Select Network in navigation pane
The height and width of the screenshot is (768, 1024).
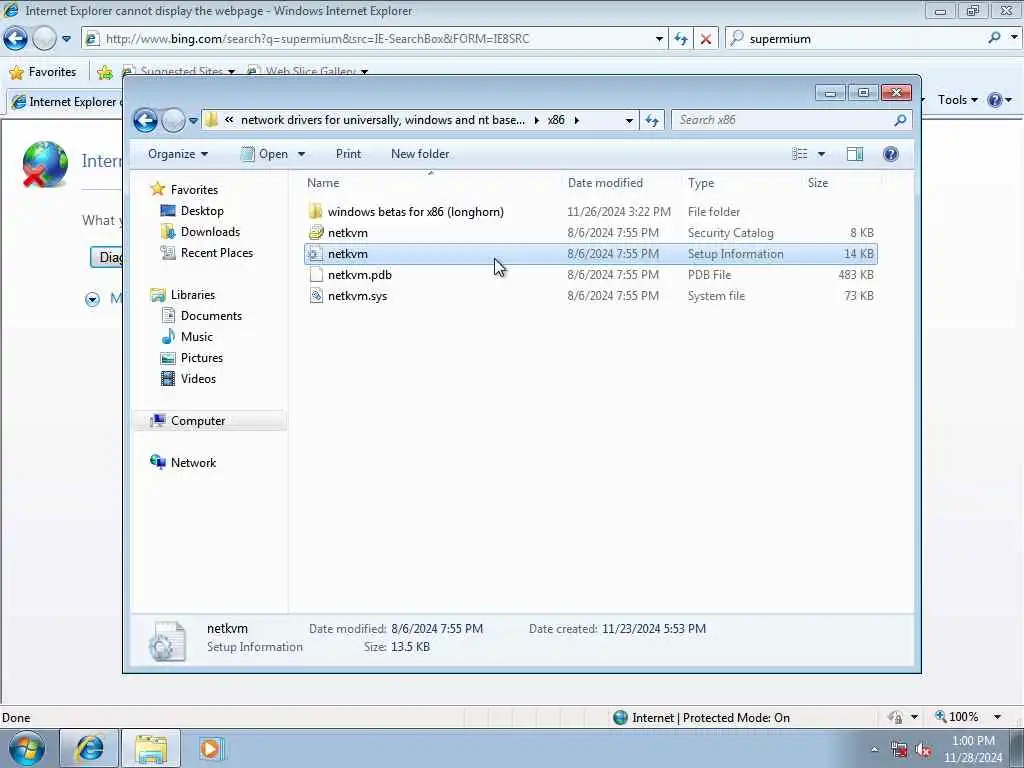[x=183, y=463]
